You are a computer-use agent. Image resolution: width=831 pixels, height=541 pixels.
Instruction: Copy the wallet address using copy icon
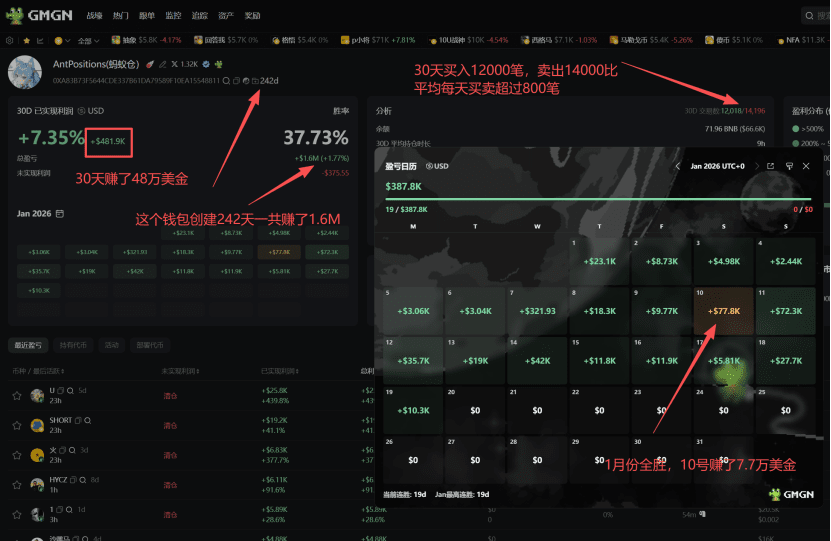pyautogui.click(x=236, y=81)
